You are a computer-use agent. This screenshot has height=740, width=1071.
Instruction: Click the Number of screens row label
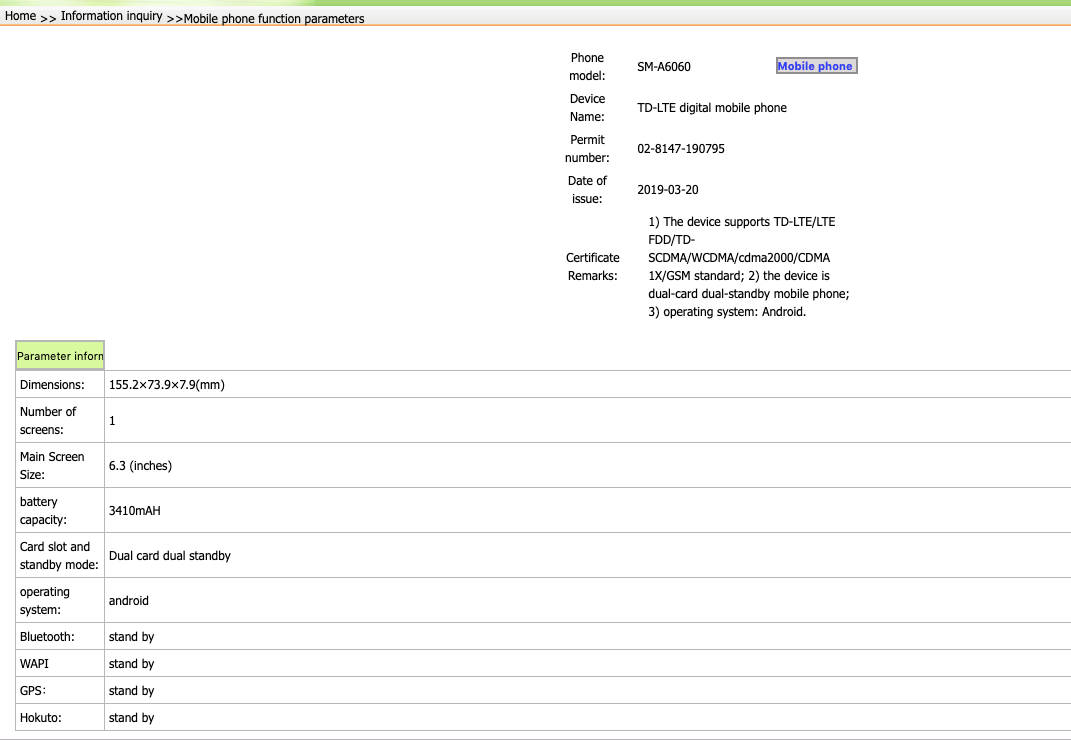pyautogui.click(x=48, y=421)
